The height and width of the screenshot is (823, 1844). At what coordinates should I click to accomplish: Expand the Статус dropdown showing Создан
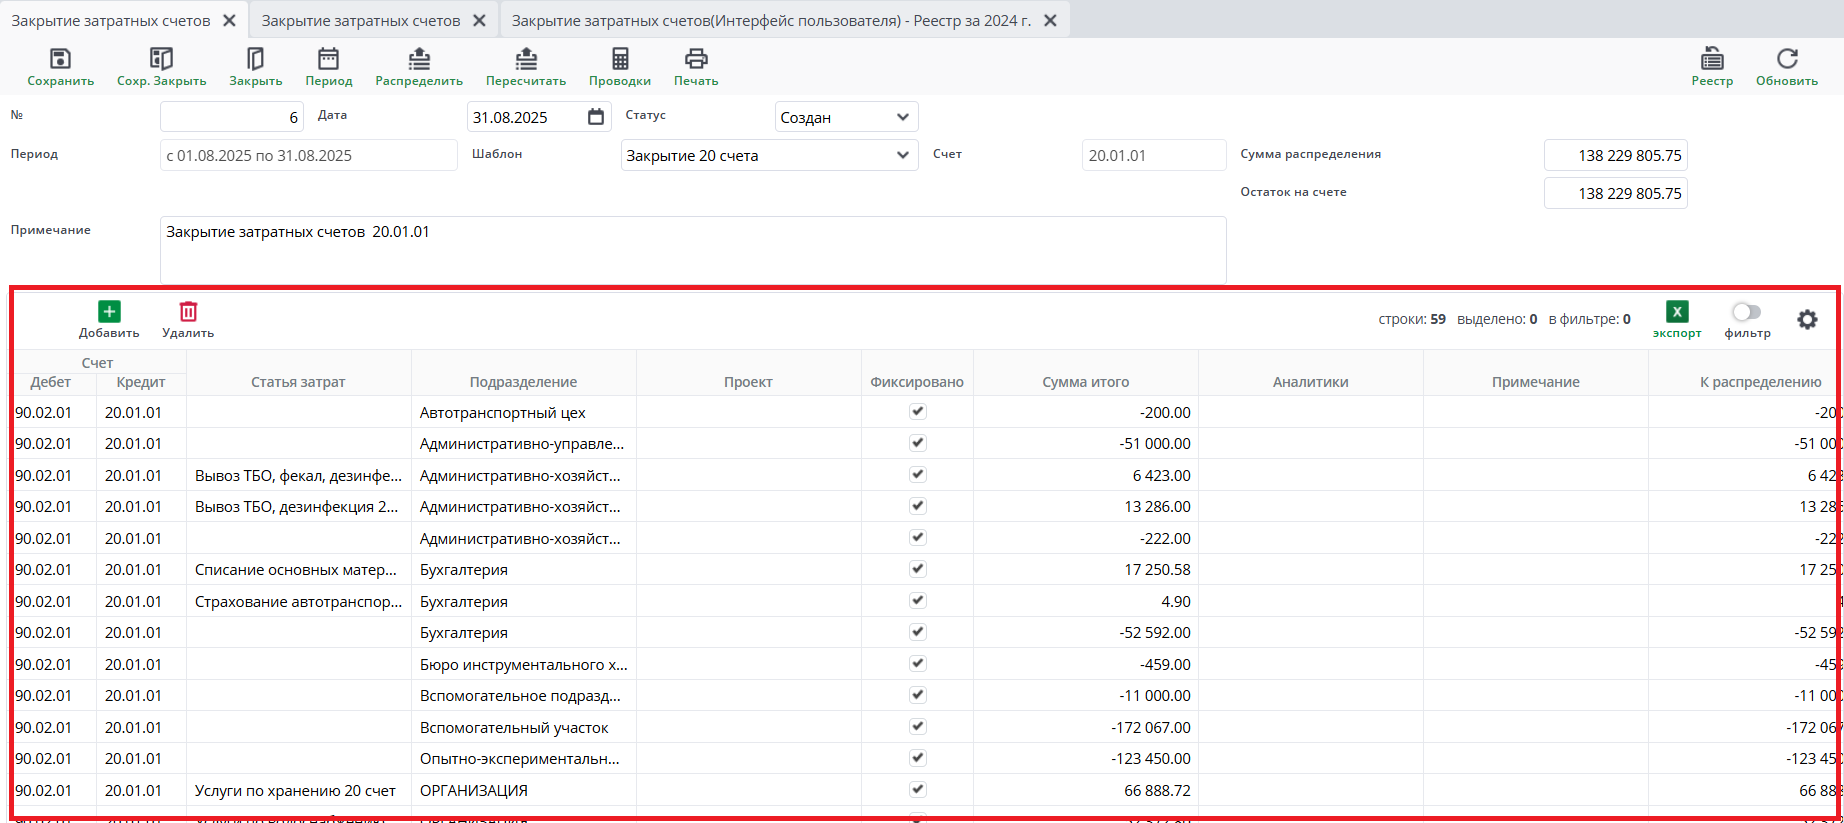[x=846, y=117]
